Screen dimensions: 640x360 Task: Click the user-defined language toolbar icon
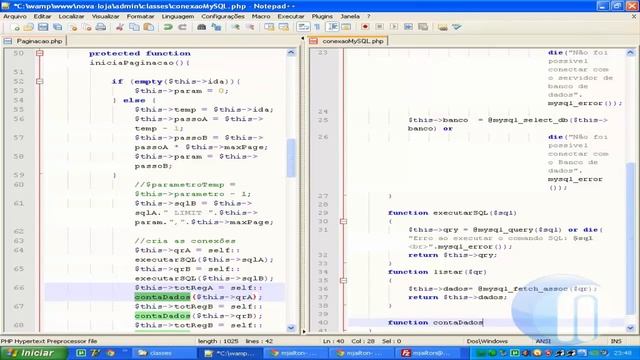click(346, 27)
